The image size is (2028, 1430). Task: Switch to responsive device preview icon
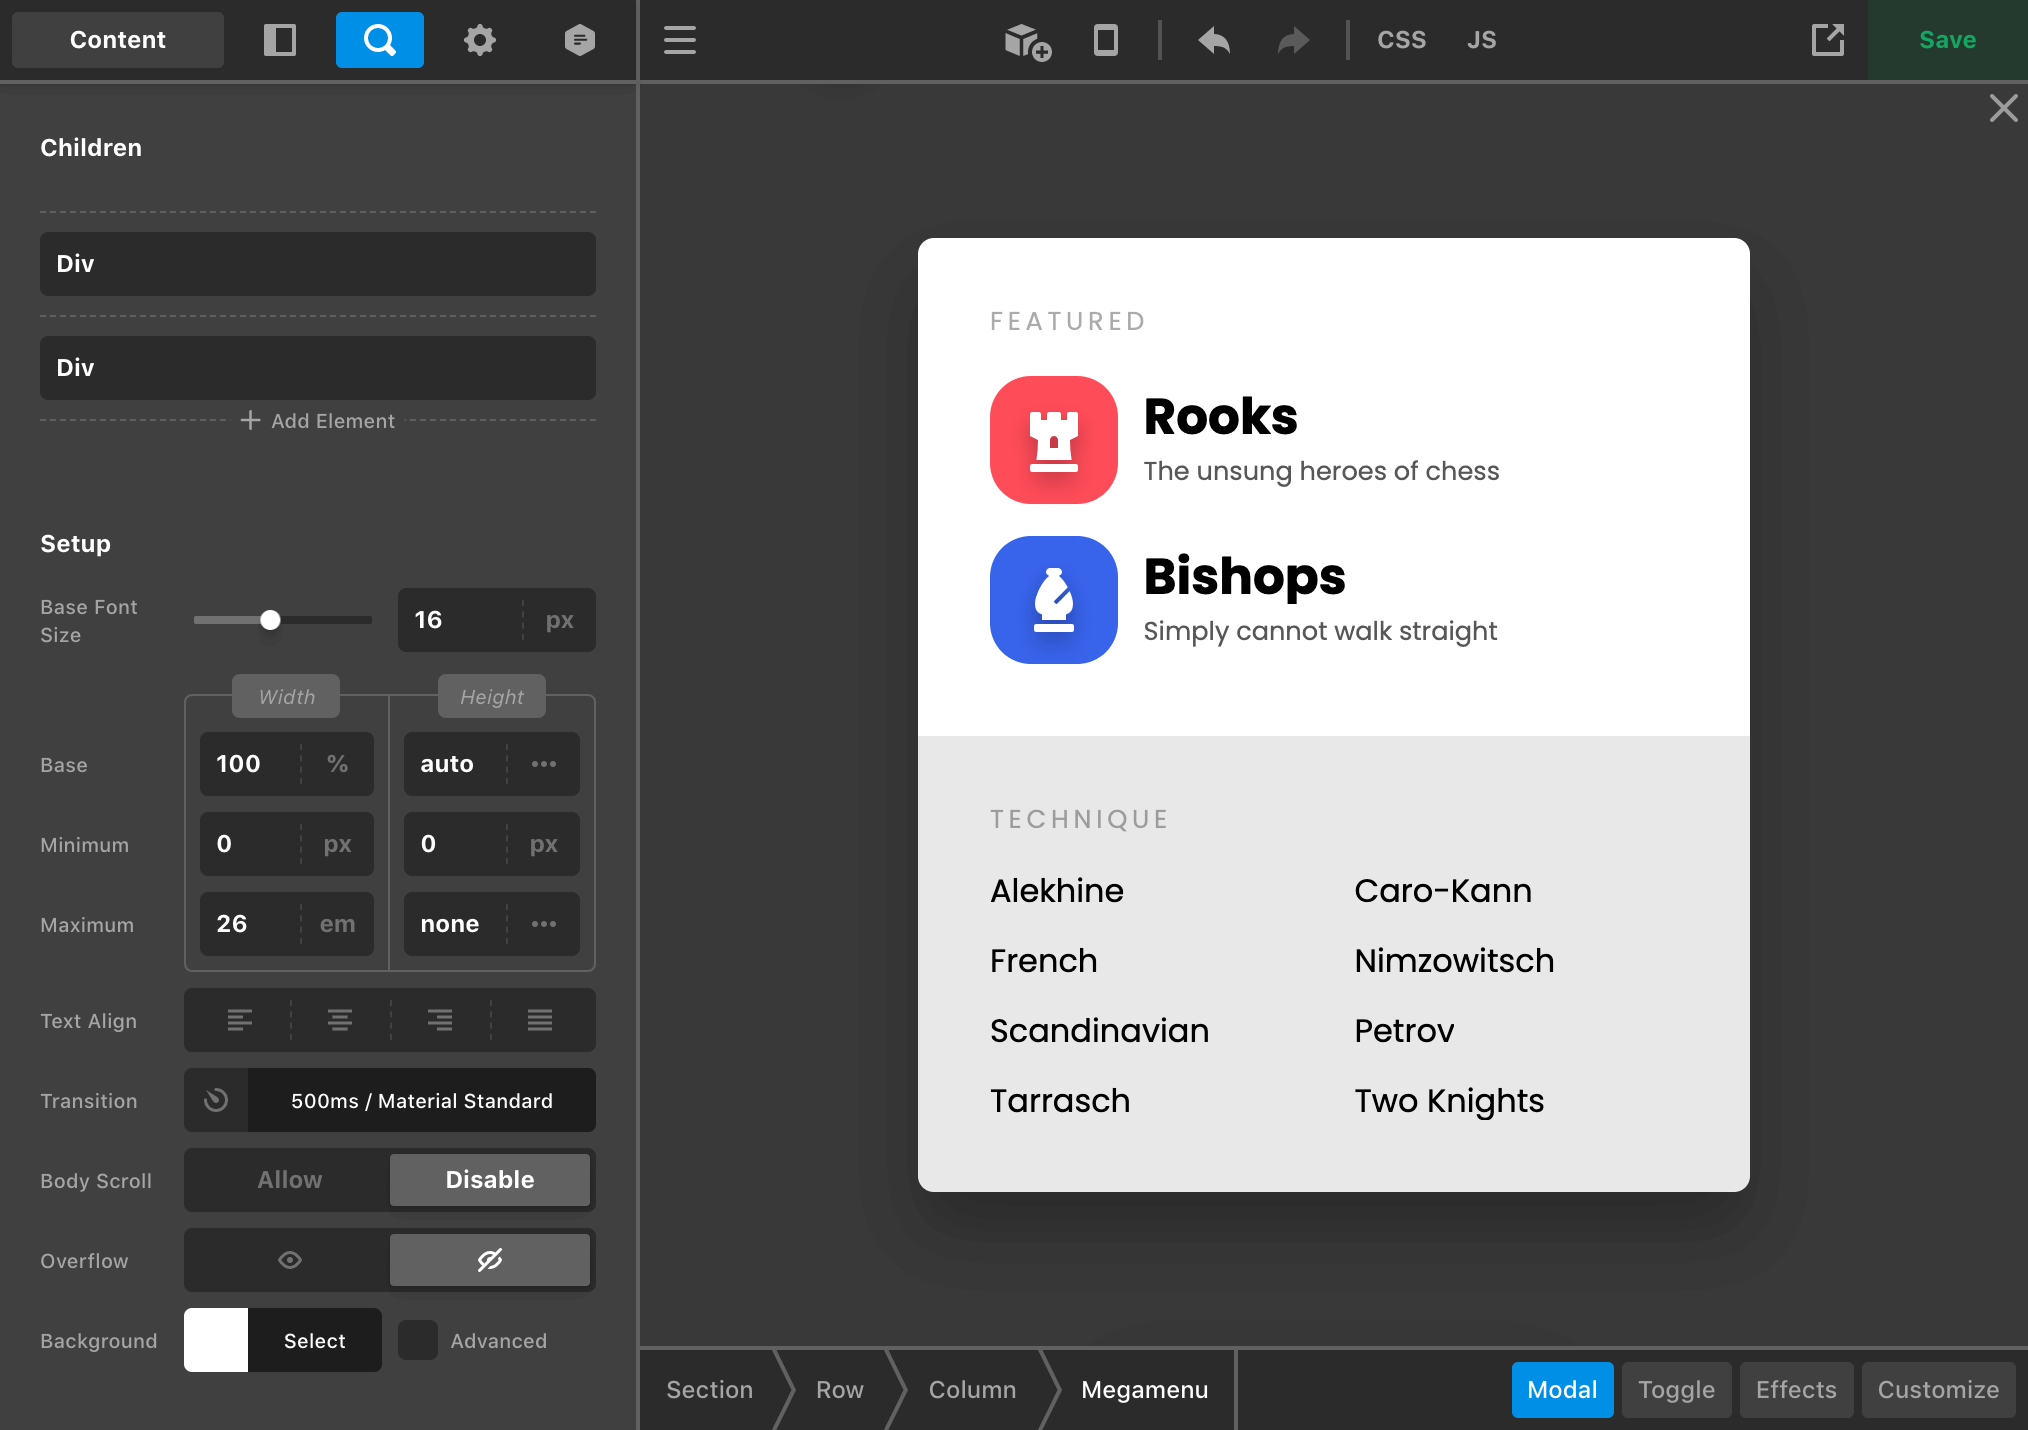1106,40
